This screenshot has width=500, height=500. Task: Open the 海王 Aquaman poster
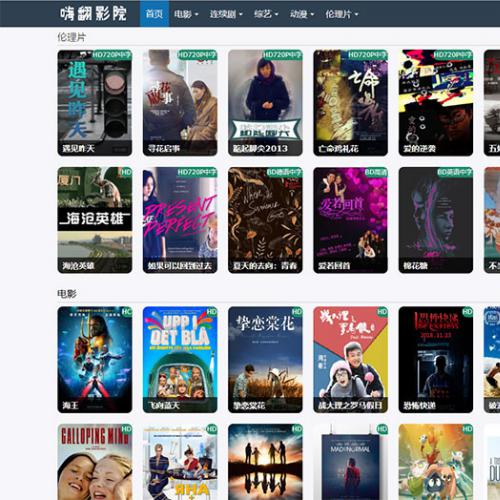95,360
